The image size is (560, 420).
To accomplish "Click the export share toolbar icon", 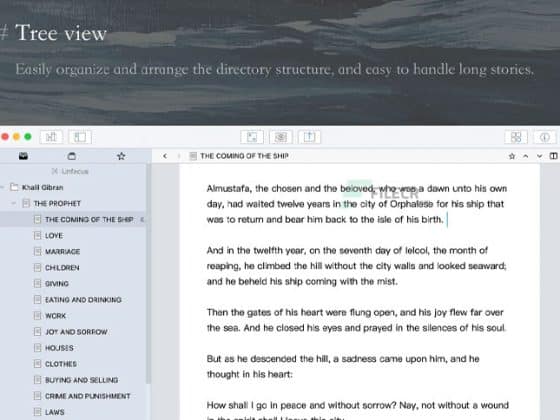I will [309, 137].
